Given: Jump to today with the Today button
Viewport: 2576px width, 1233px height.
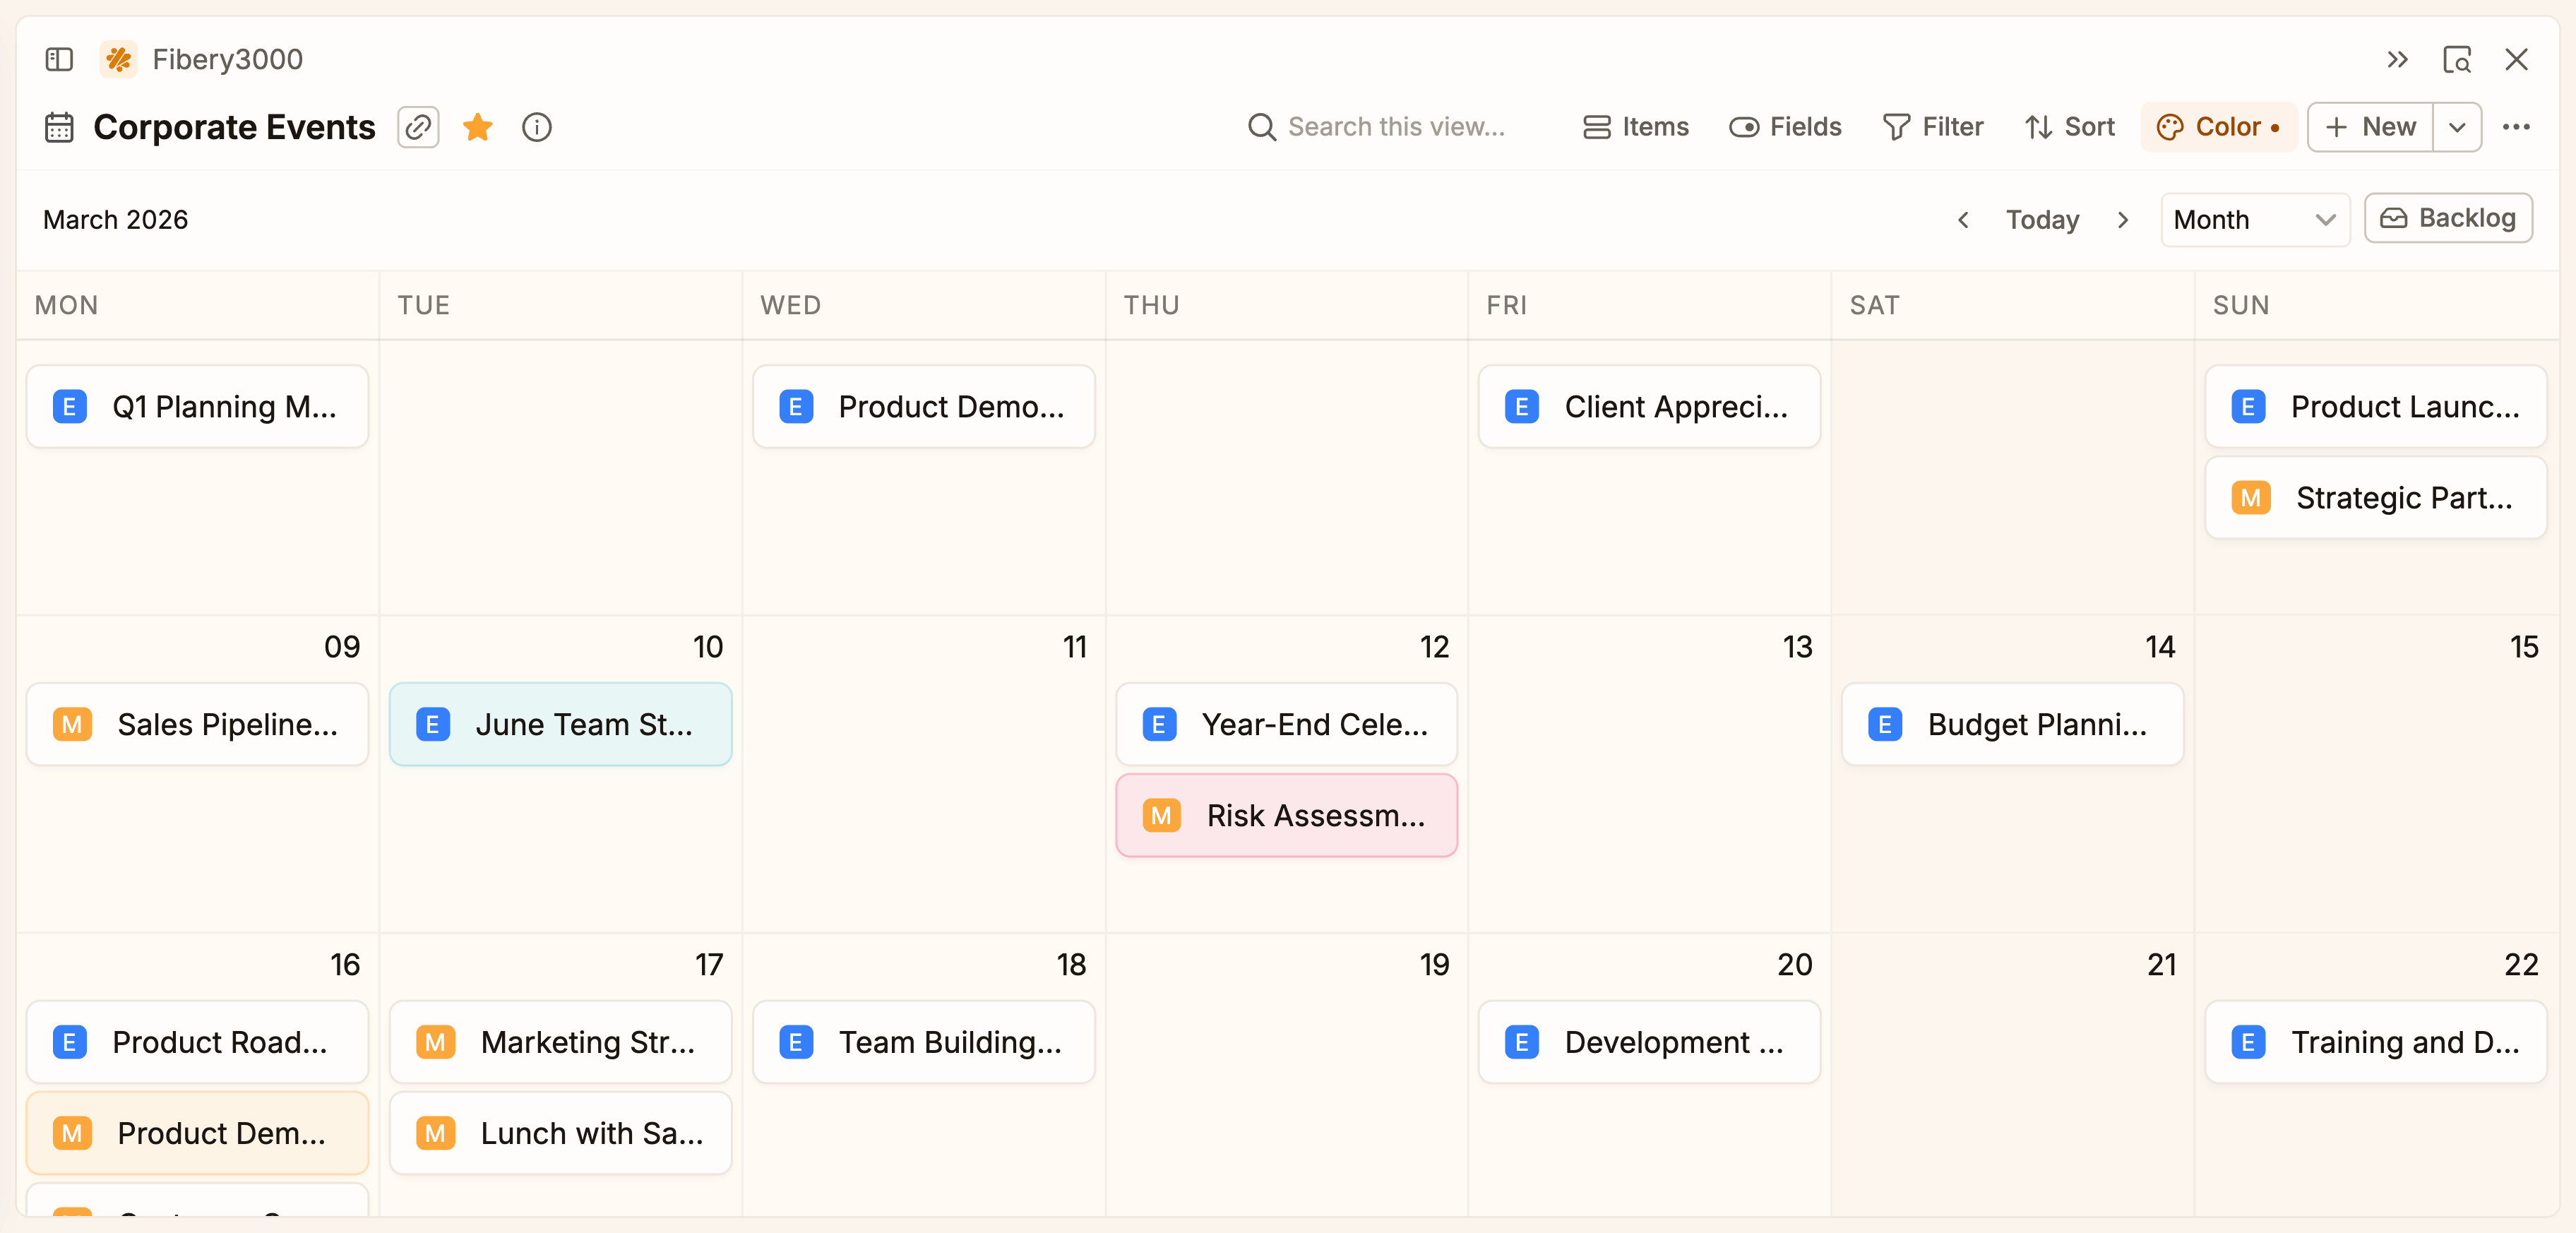Looking at the screenshot, I should [2042, 218].
